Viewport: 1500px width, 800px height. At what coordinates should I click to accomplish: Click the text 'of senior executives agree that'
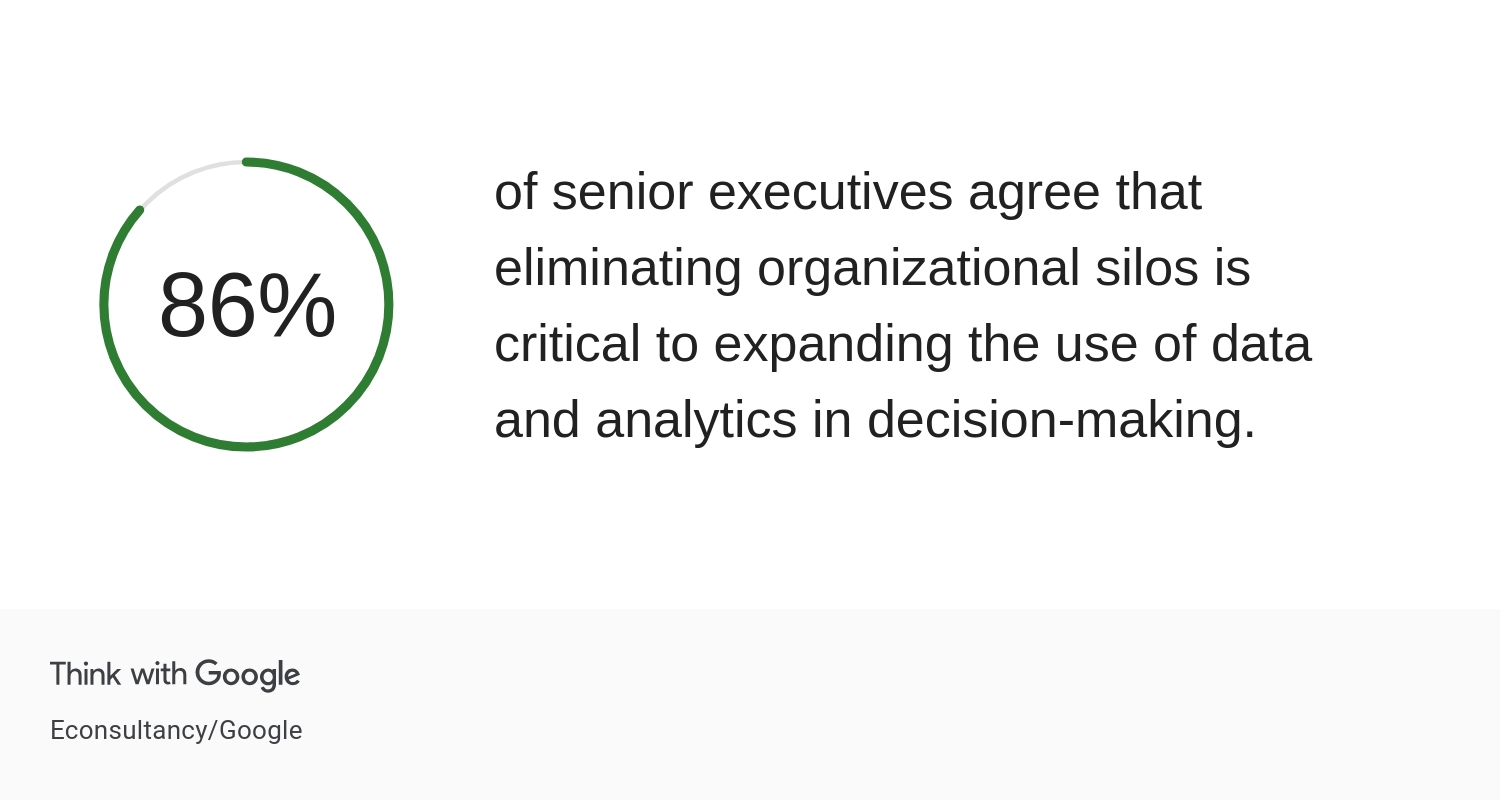point(848,192)
